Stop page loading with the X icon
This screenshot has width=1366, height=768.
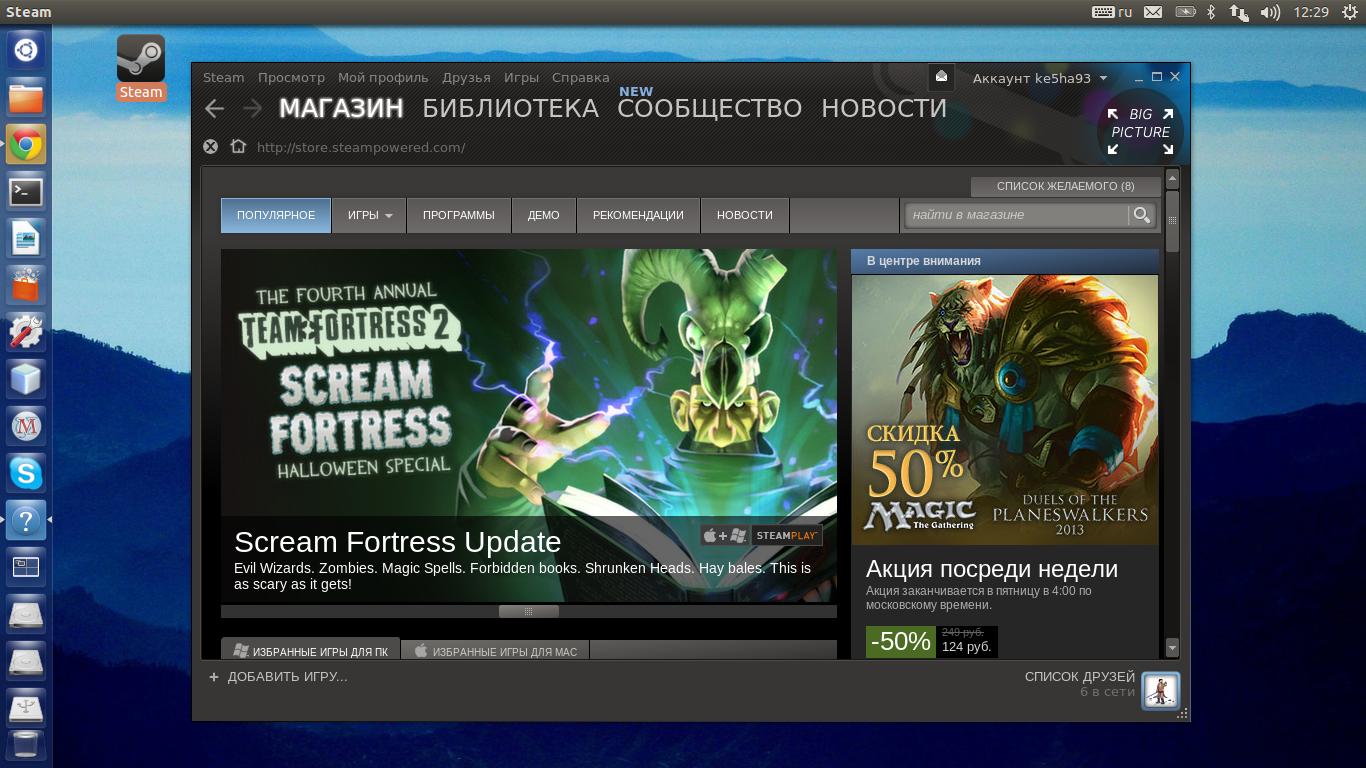point(210,147)
